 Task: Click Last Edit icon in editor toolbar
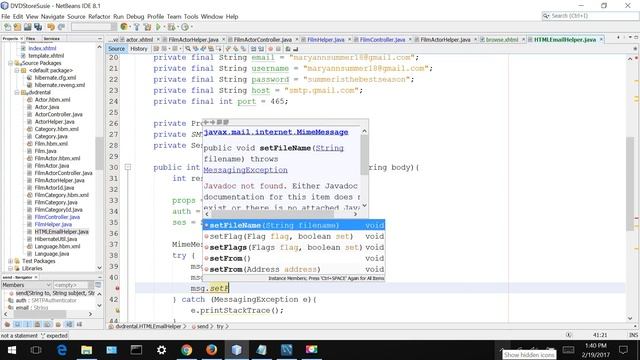(156, 49)
